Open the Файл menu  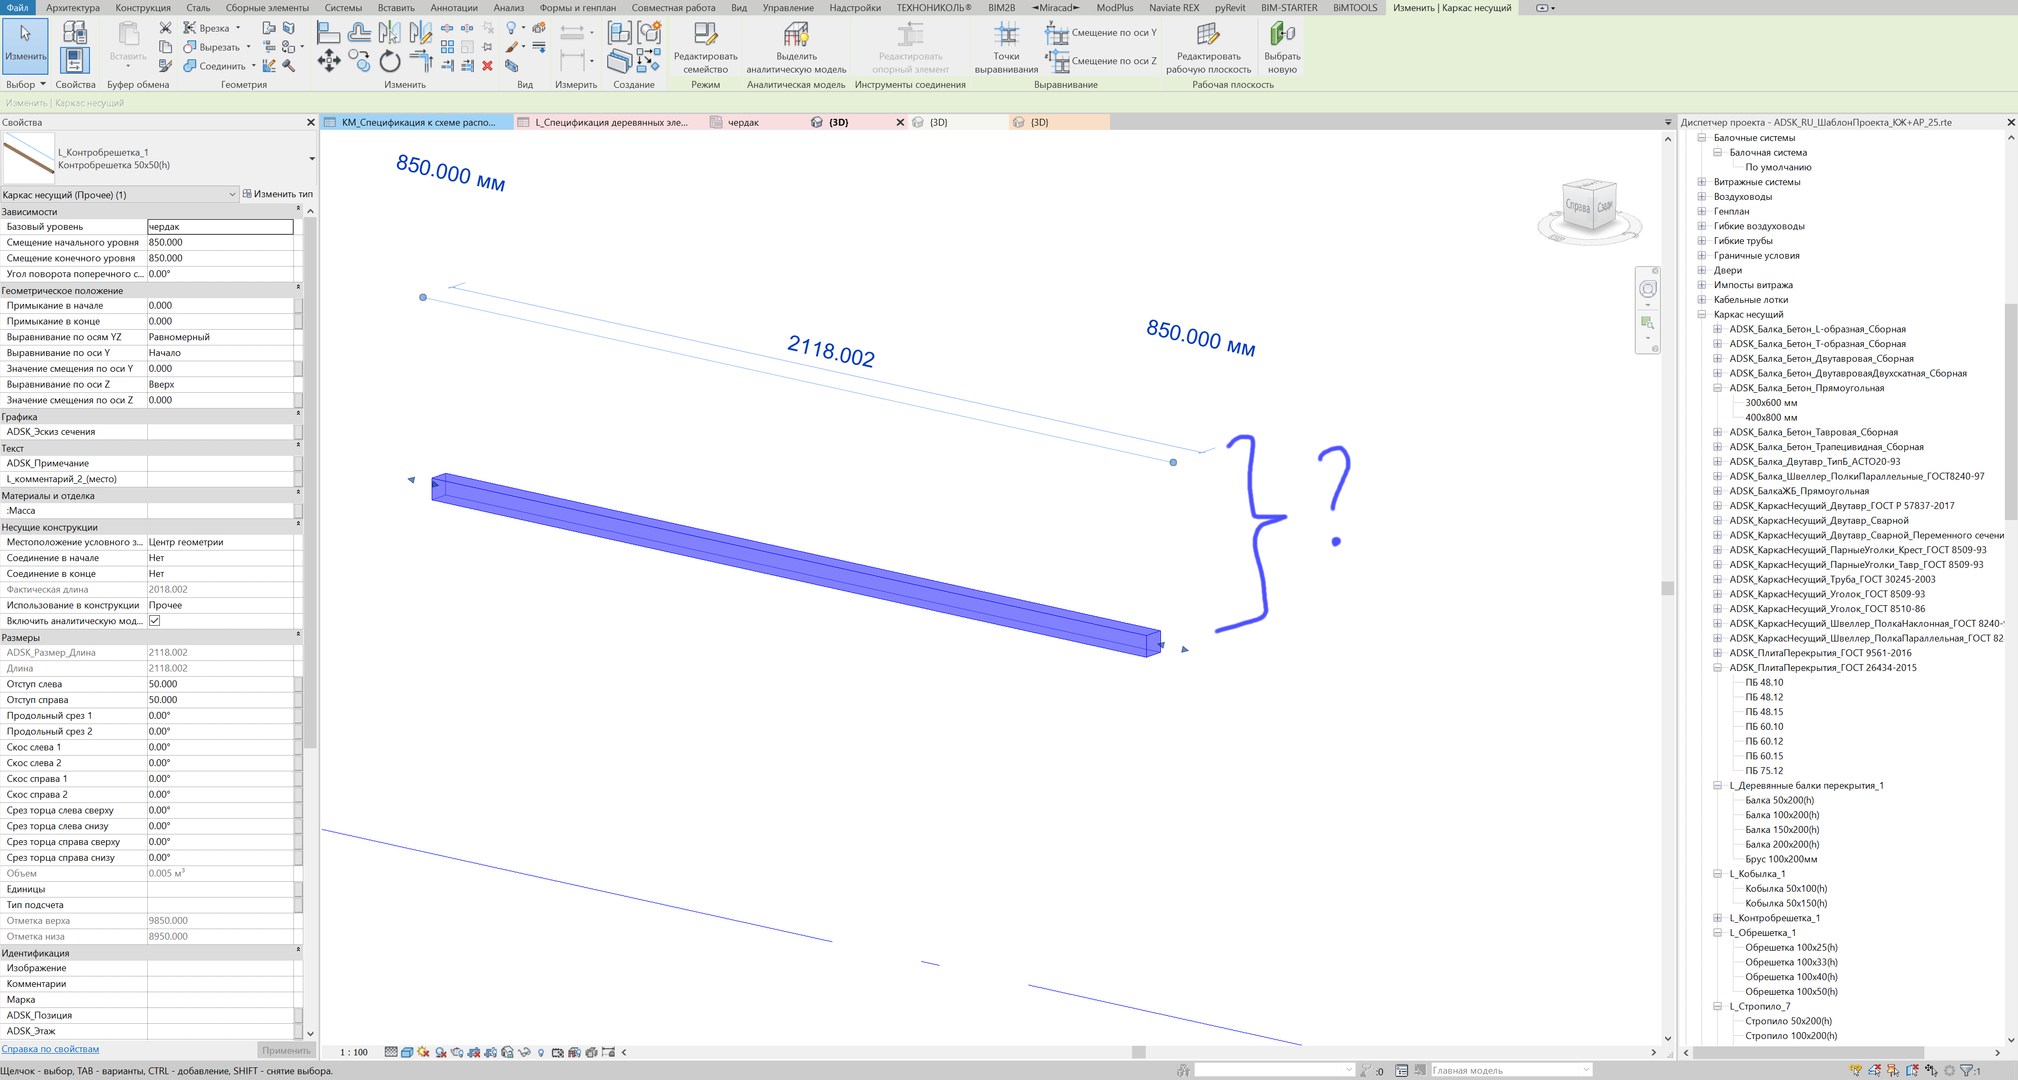tap(18, 8)
